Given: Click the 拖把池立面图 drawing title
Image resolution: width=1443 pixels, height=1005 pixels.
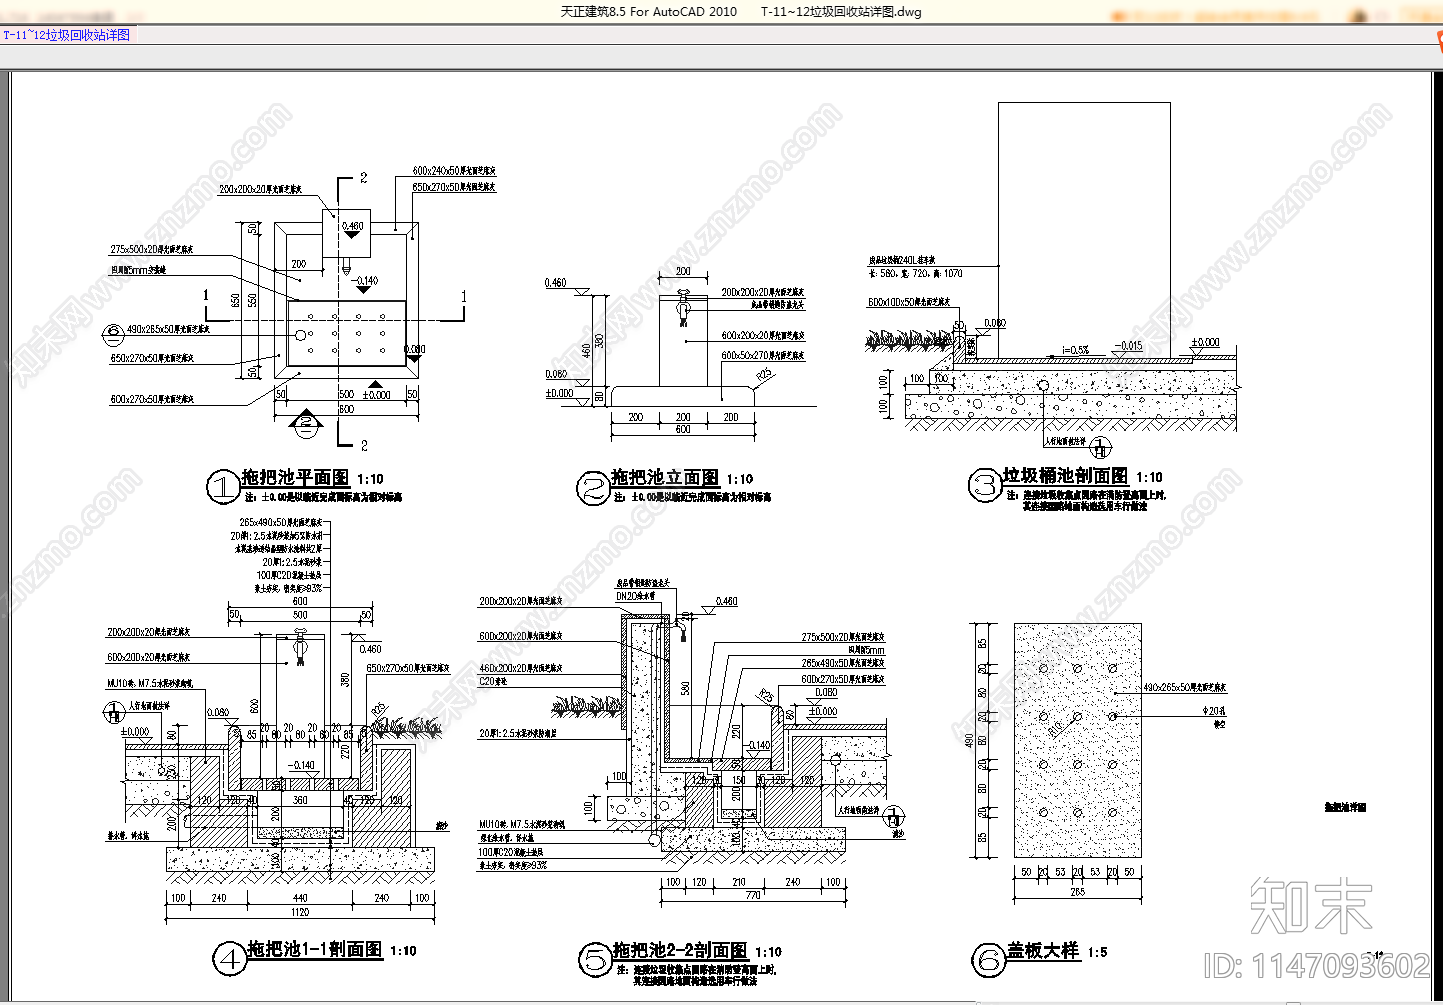Looking at the screenshot, I should point(665,478).
